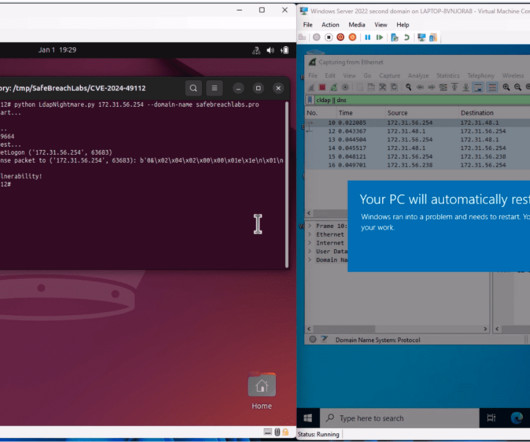Click the Wireshark display filter field

pos(422,100)
